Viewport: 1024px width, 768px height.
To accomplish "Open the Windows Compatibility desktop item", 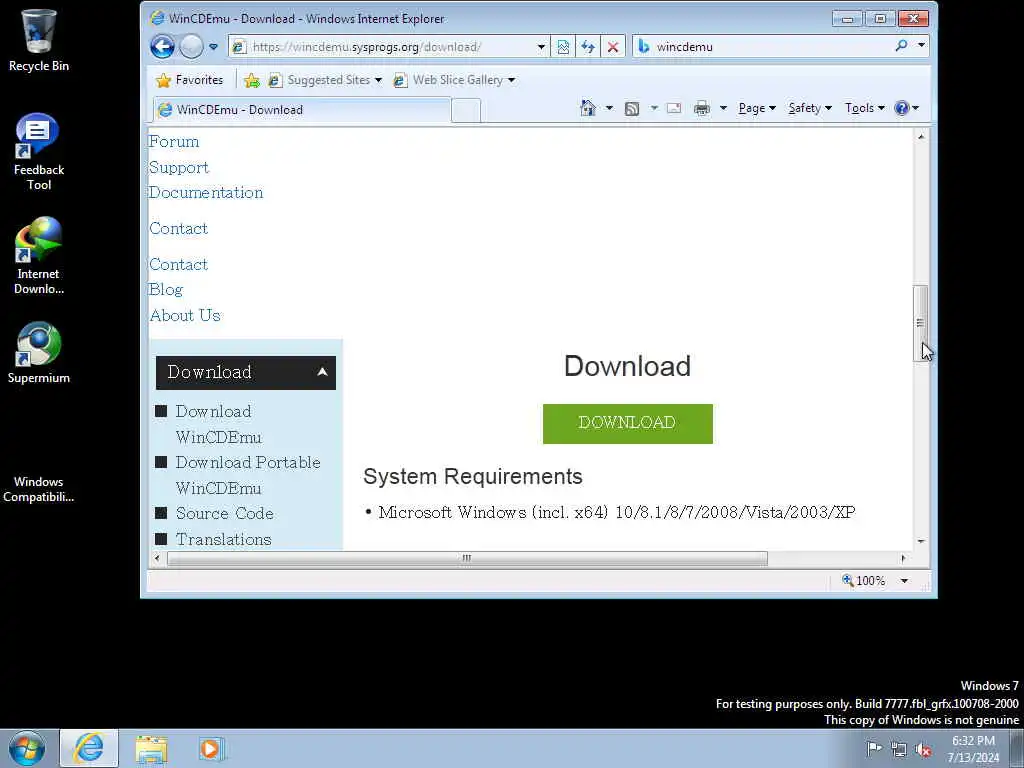I will pos(39,488).
